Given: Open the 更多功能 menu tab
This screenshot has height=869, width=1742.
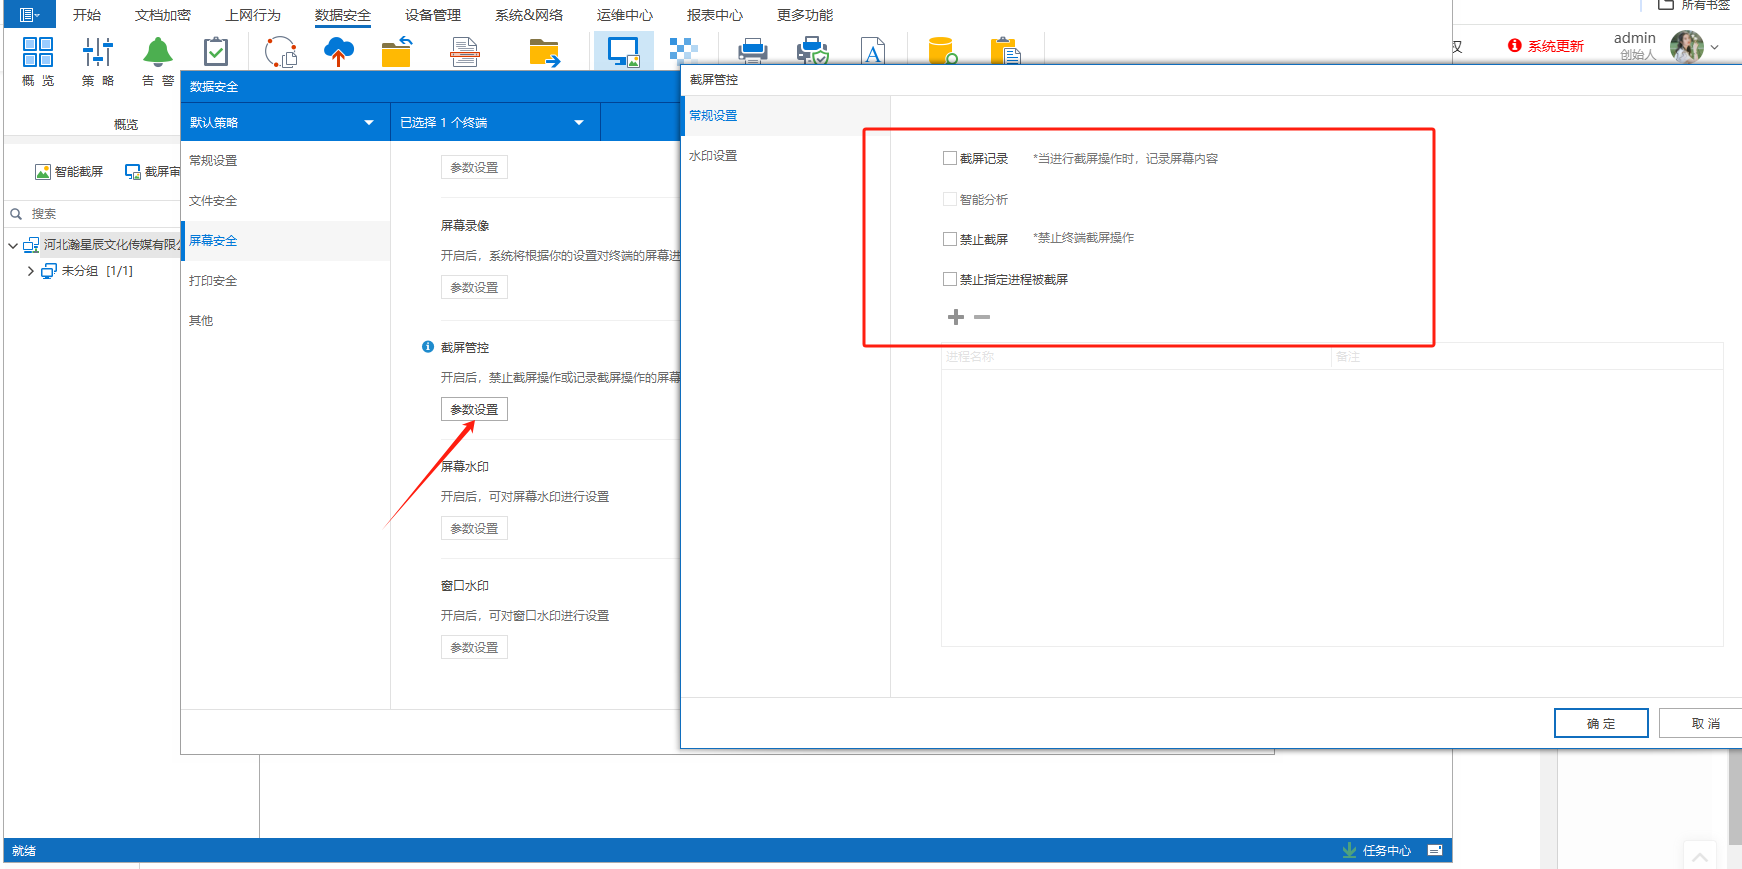Looking at the screenshot, I should (x=805, y=15).
